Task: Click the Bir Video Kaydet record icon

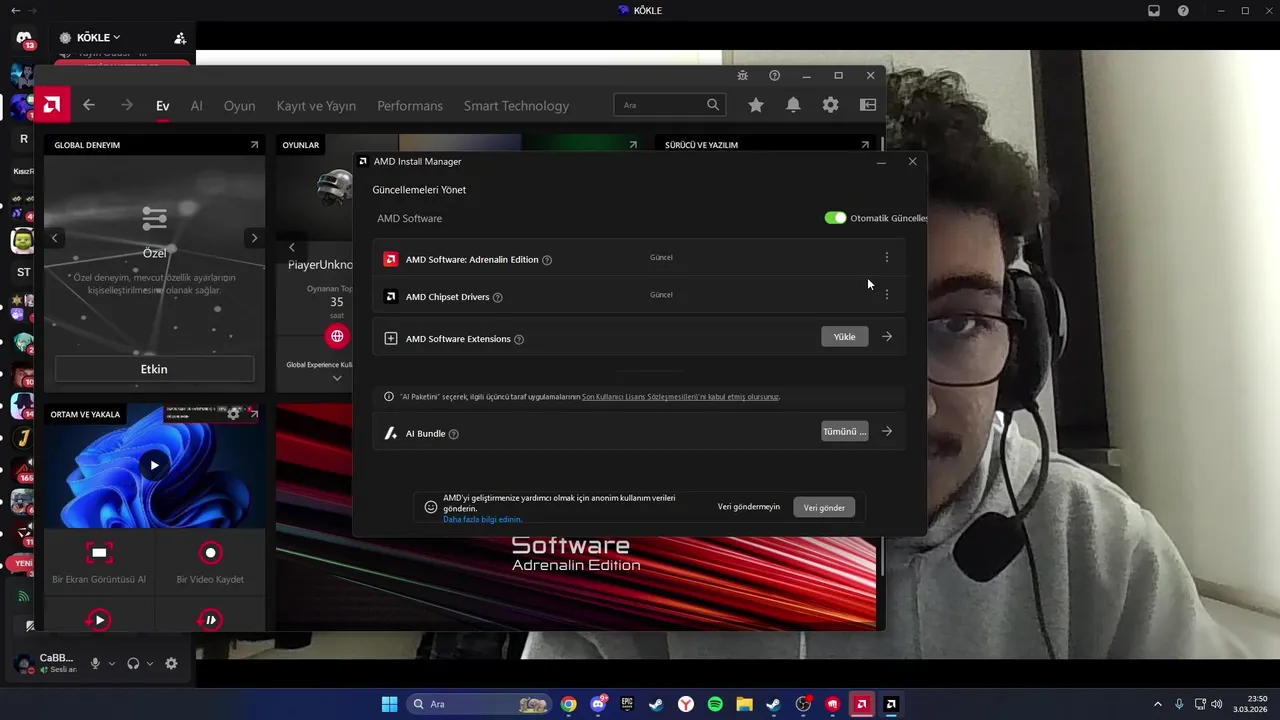Action: 210,552
